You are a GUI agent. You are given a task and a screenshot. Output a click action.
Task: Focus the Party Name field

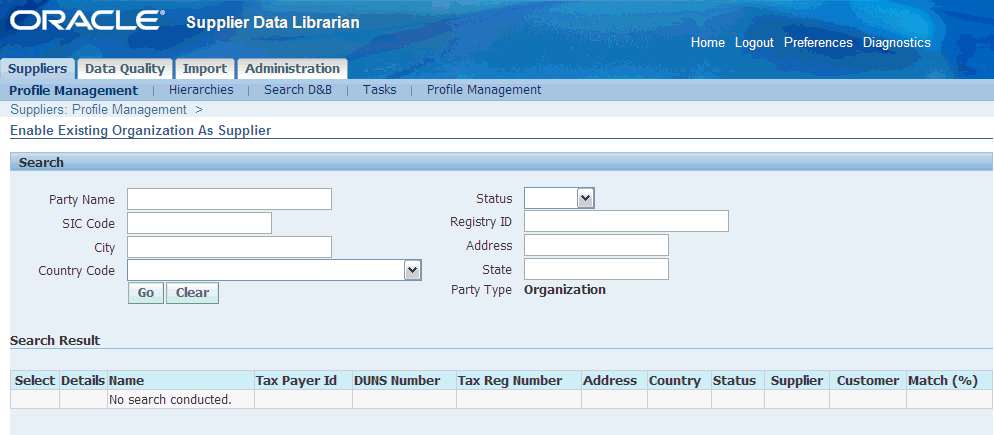coord(229,199)
